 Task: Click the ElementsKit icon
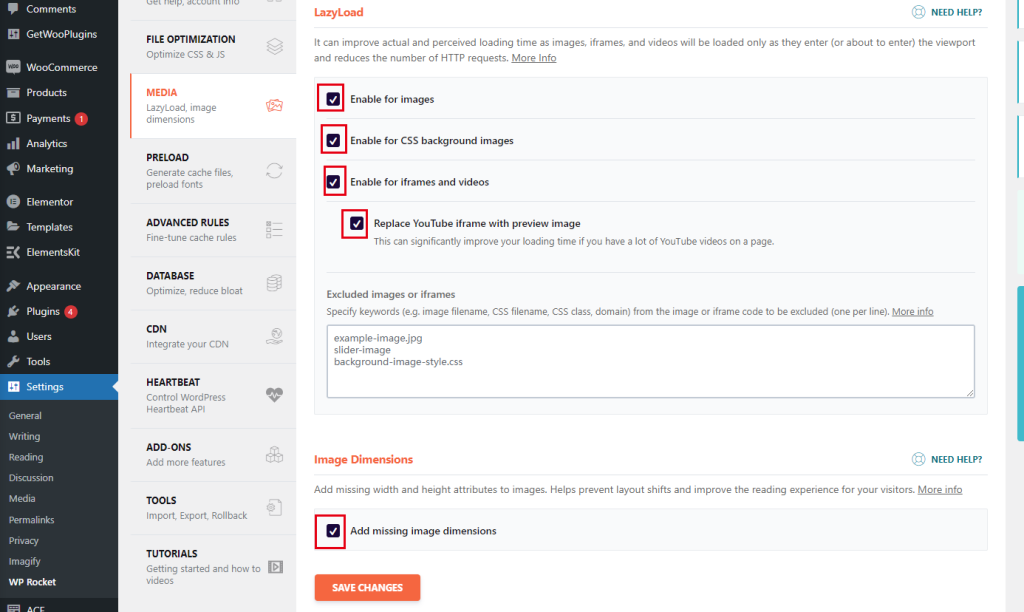click(x=13, y=252)
